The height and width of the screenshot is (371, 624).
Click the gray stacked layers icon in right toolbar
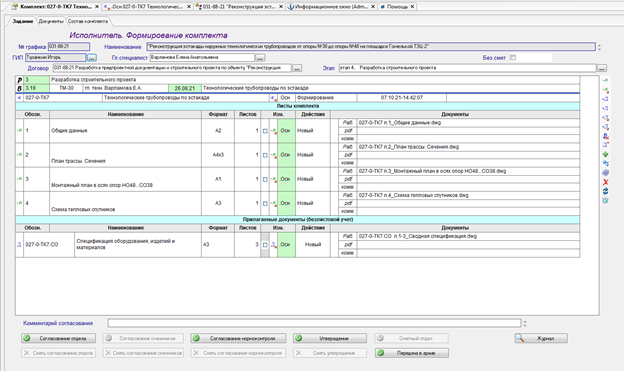tap(605, 173)
